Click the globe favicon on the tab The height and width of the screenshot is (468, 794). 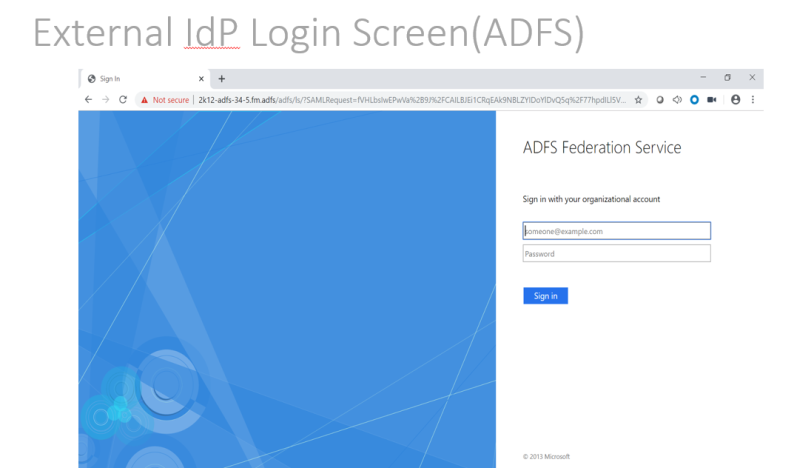[x=92, y=79]
